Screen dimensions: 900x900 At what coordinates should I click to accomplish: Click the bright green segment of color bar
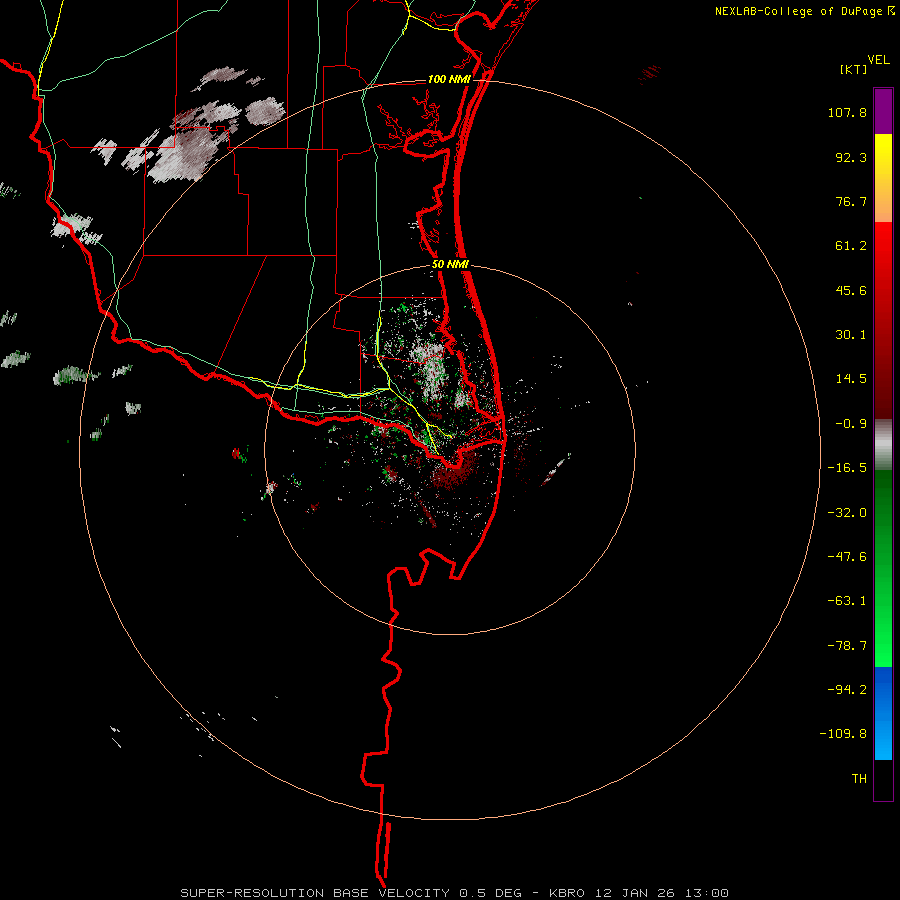point(883,568)
